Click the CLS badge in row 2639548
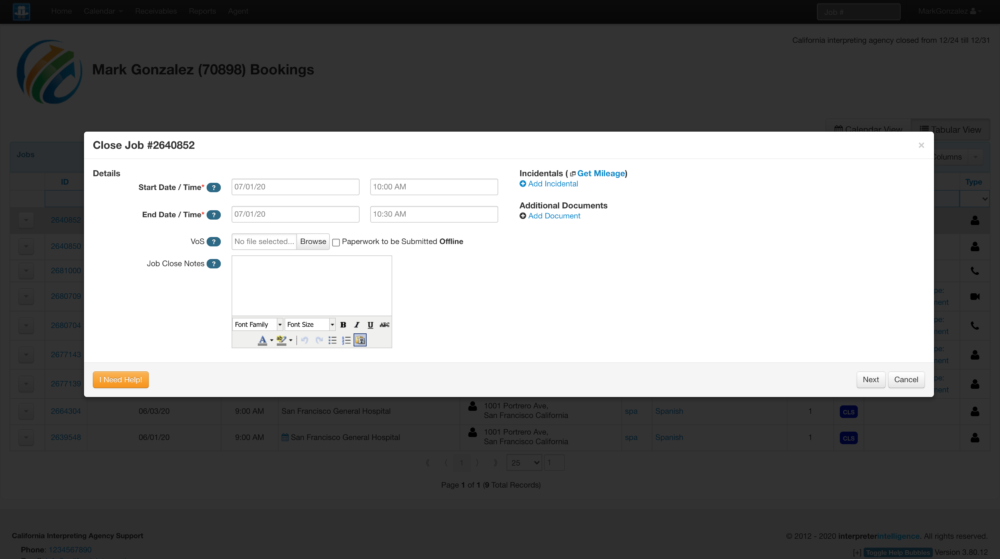 pyautogui.click(x=848, y=438)
